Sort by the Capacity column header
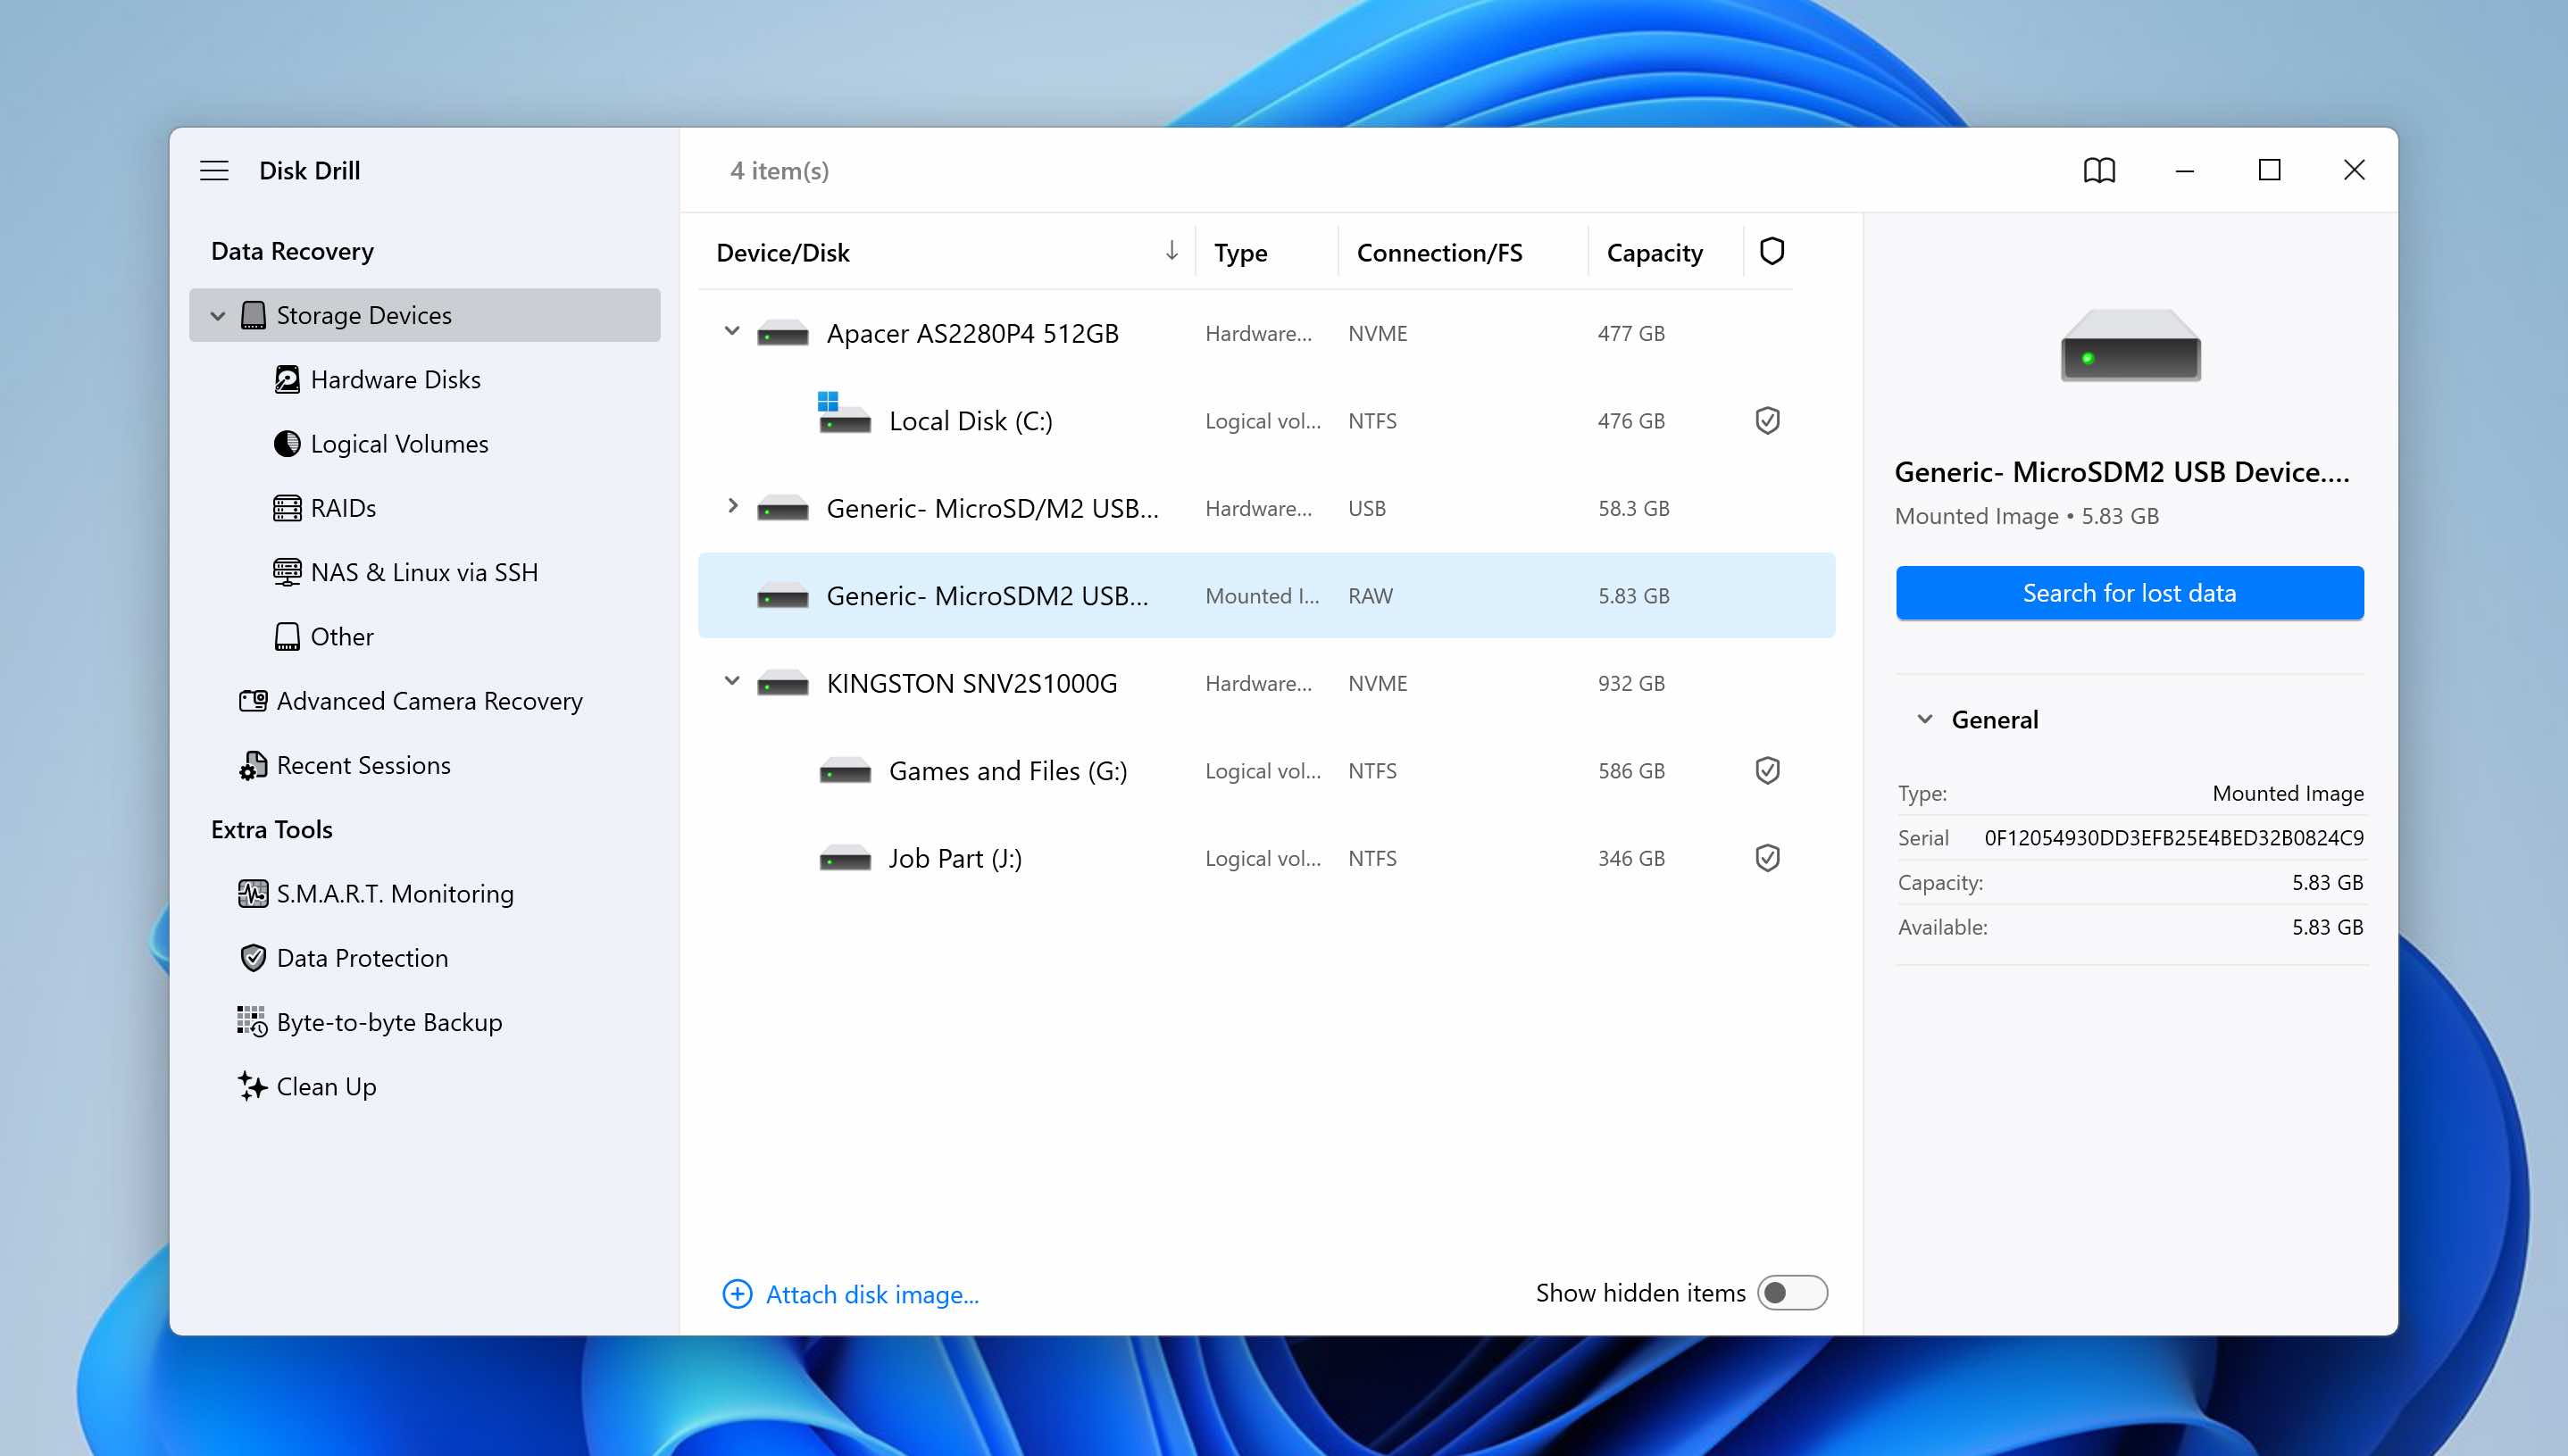2568x1456 pixels. click(x=1654, y=252)
